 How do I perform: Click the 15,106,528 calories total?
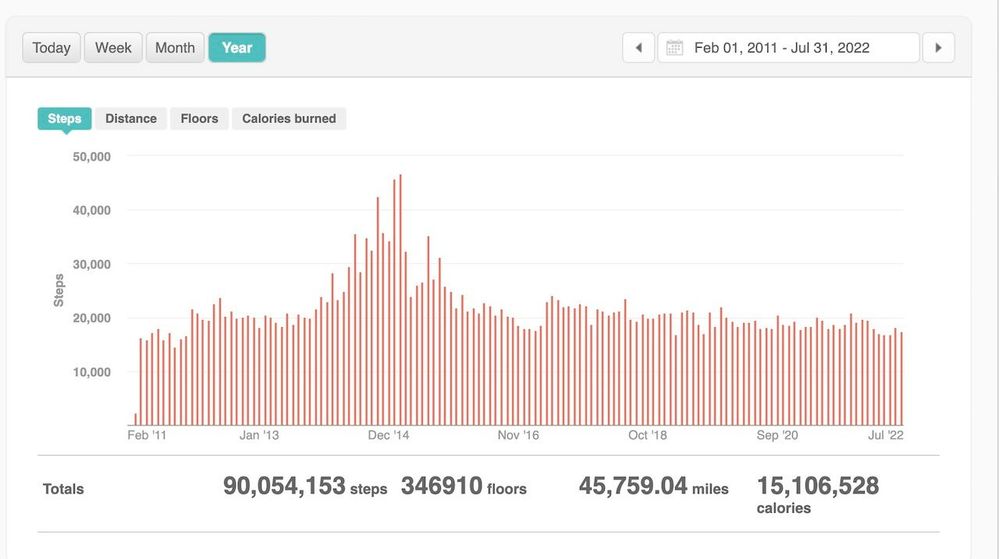[817, 487]
